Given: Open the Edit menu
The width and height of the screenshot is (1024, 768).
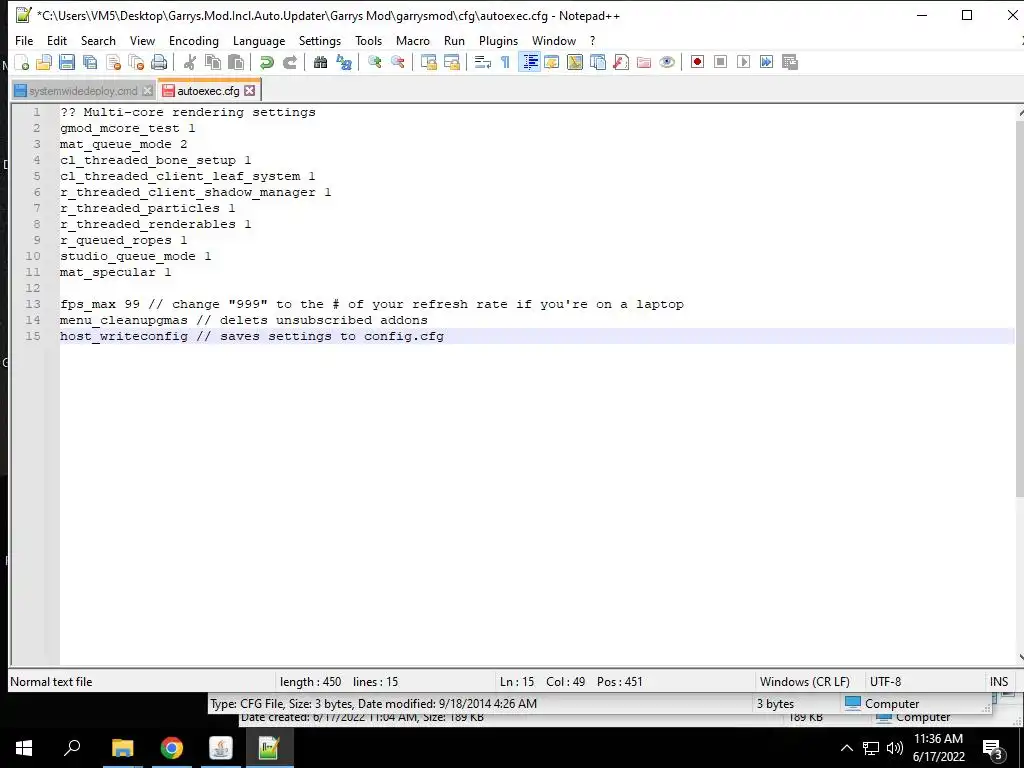Looking at the screenshot, I should coord(57,40).
